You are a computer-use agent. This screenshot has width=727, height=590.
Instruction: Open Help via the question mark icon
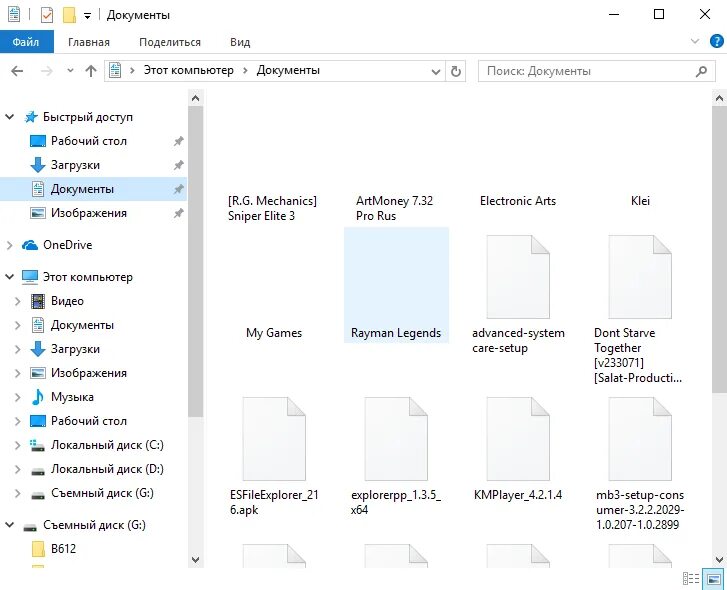(x=716, y=41)
